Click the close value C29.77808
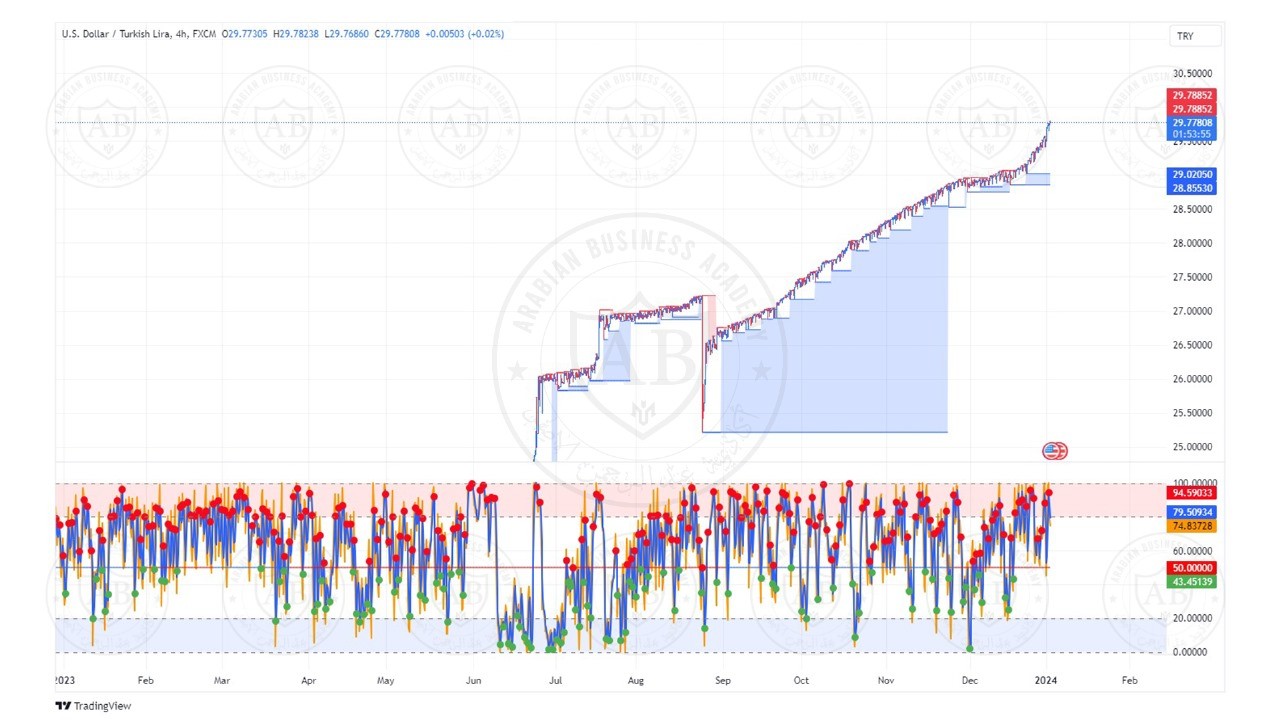This screenshot has width=1280, height=720. [397, 34]
